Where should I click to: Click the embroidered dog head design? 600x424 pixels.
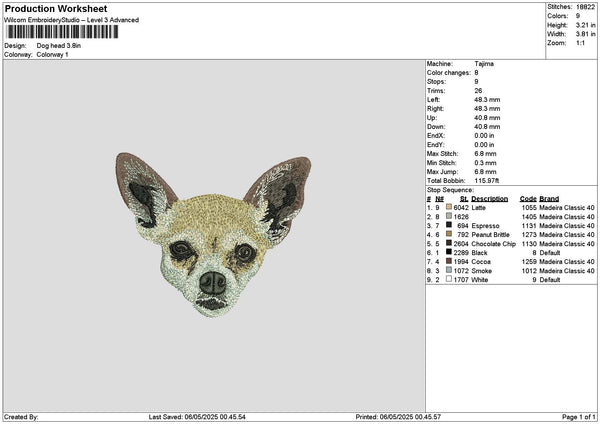(213, 235)
